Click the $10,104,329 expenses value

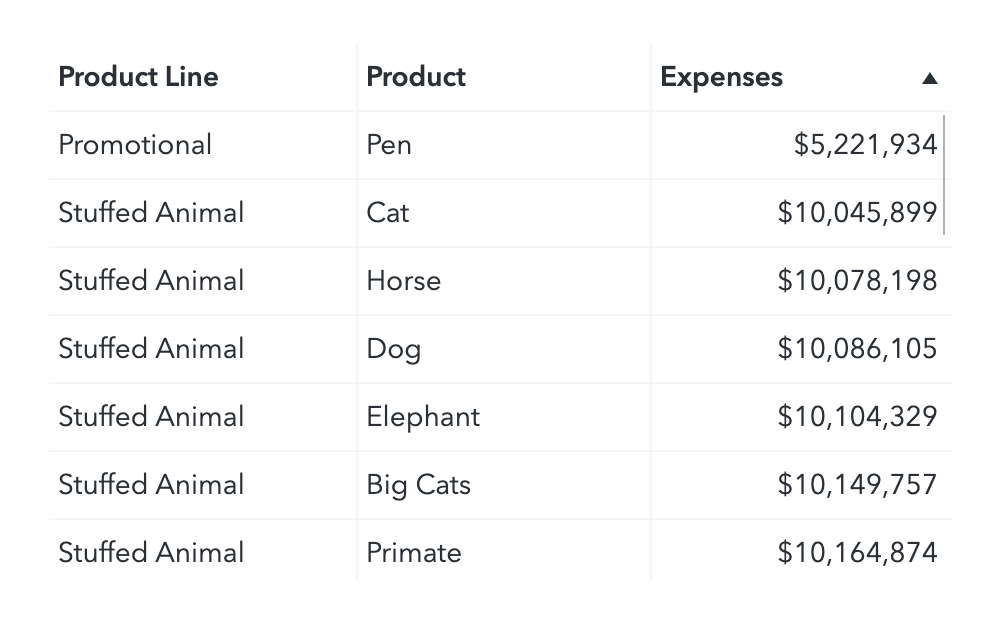point(857,417)
